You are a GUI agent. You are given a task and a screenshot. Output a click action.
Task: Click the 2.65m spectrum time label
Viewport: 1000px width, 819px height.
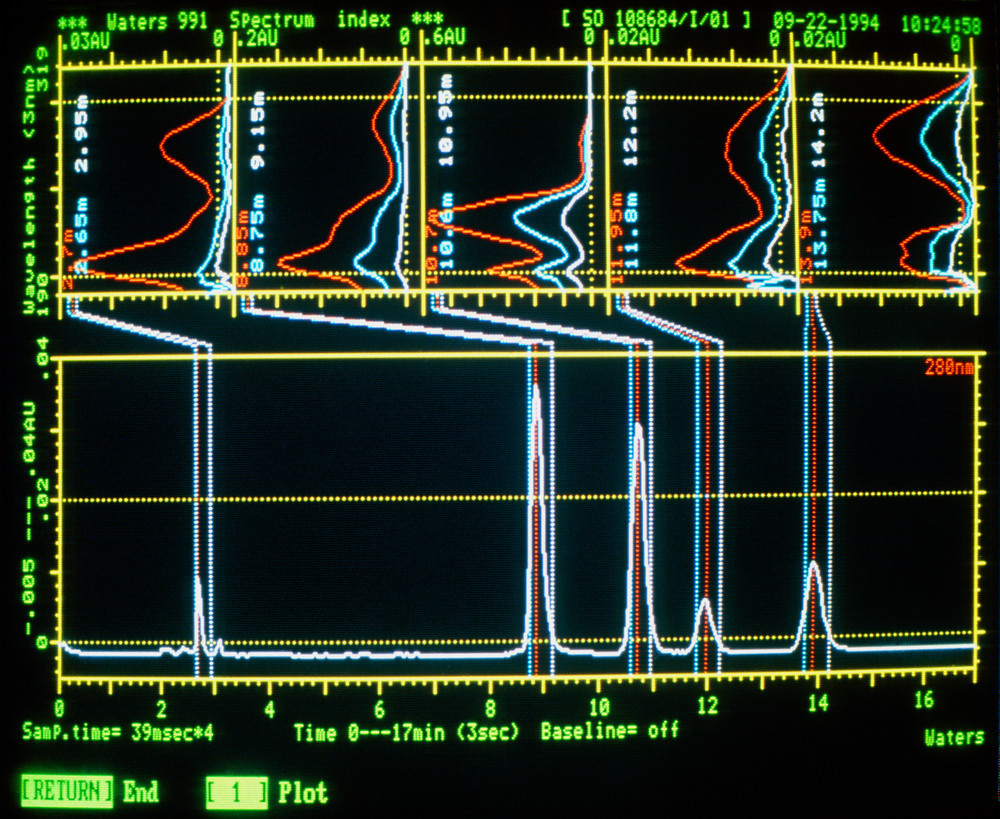81,237
